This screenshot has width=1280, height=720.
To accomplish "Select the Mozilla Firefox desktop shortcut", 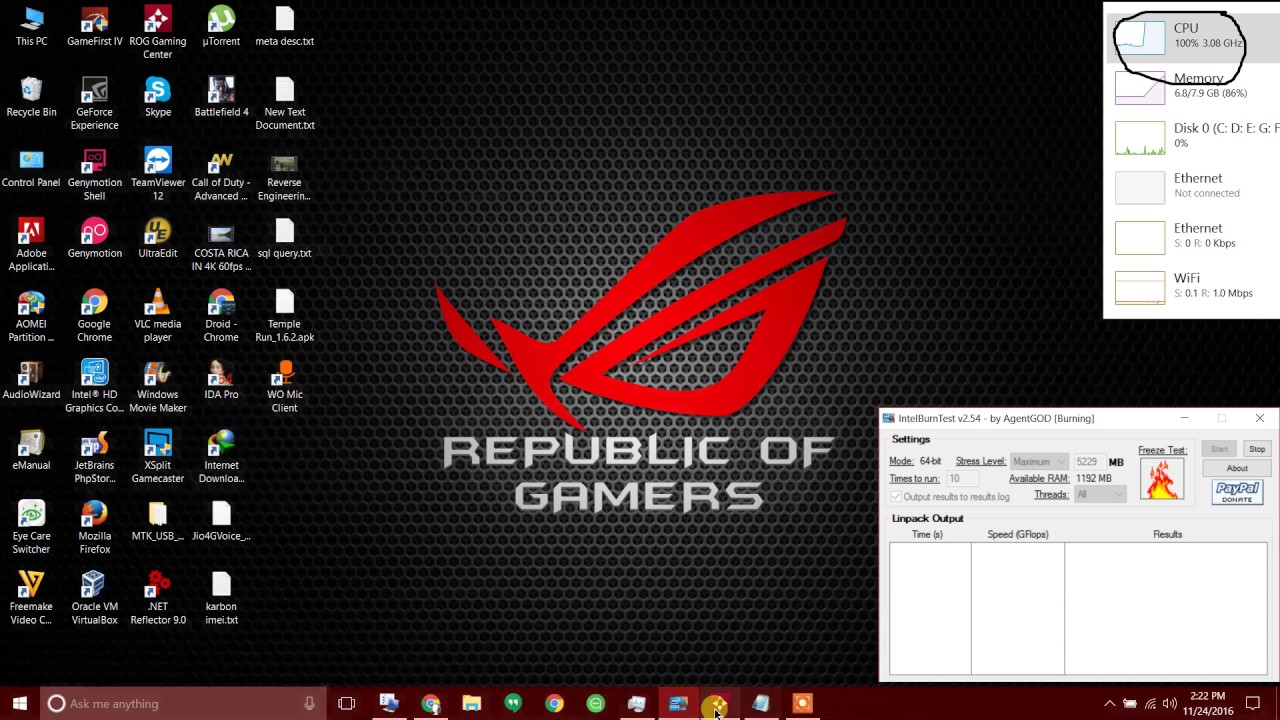I will [x=94, y=529].
